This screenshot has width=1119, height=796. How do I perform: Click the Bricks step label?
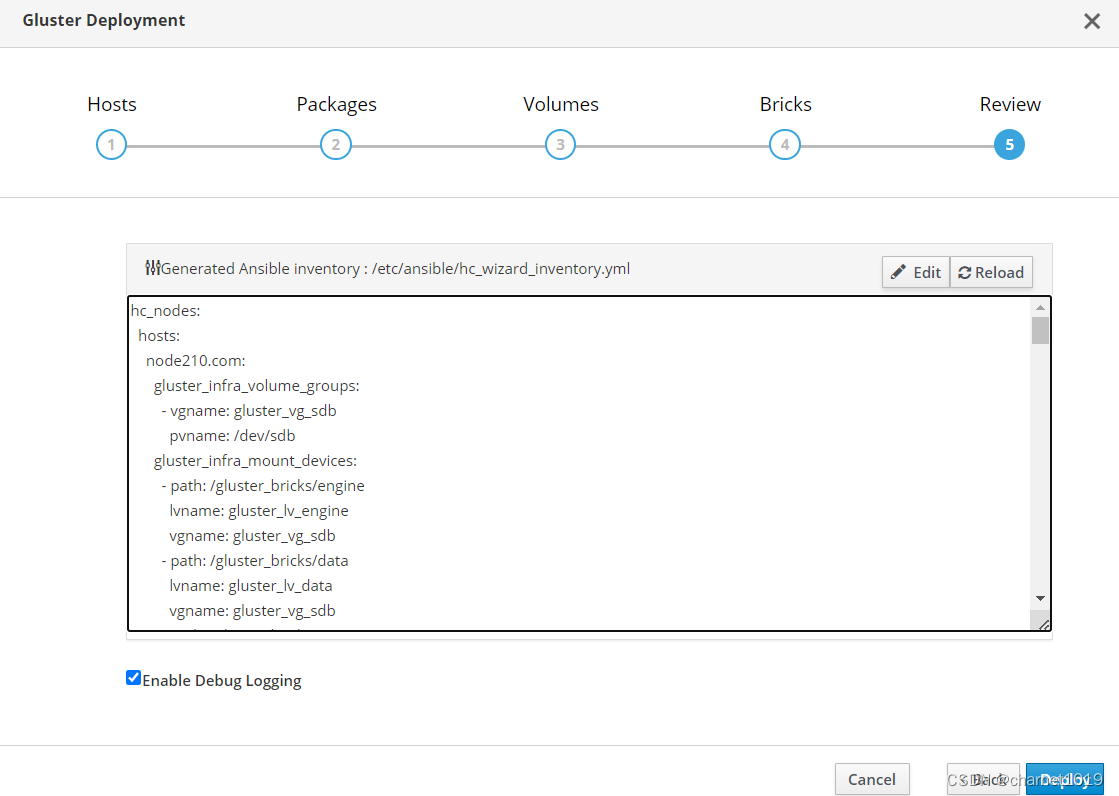coord(786,104)
